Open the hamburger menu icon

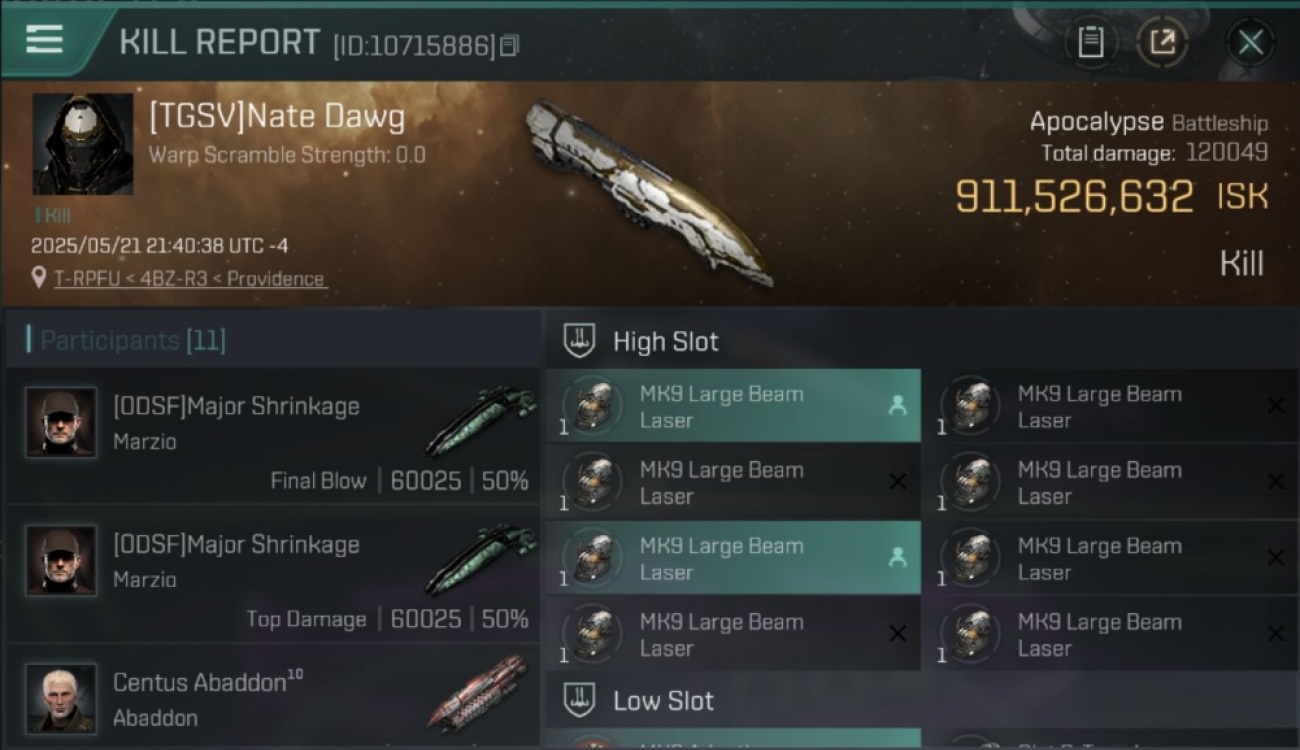pos(44,39)
